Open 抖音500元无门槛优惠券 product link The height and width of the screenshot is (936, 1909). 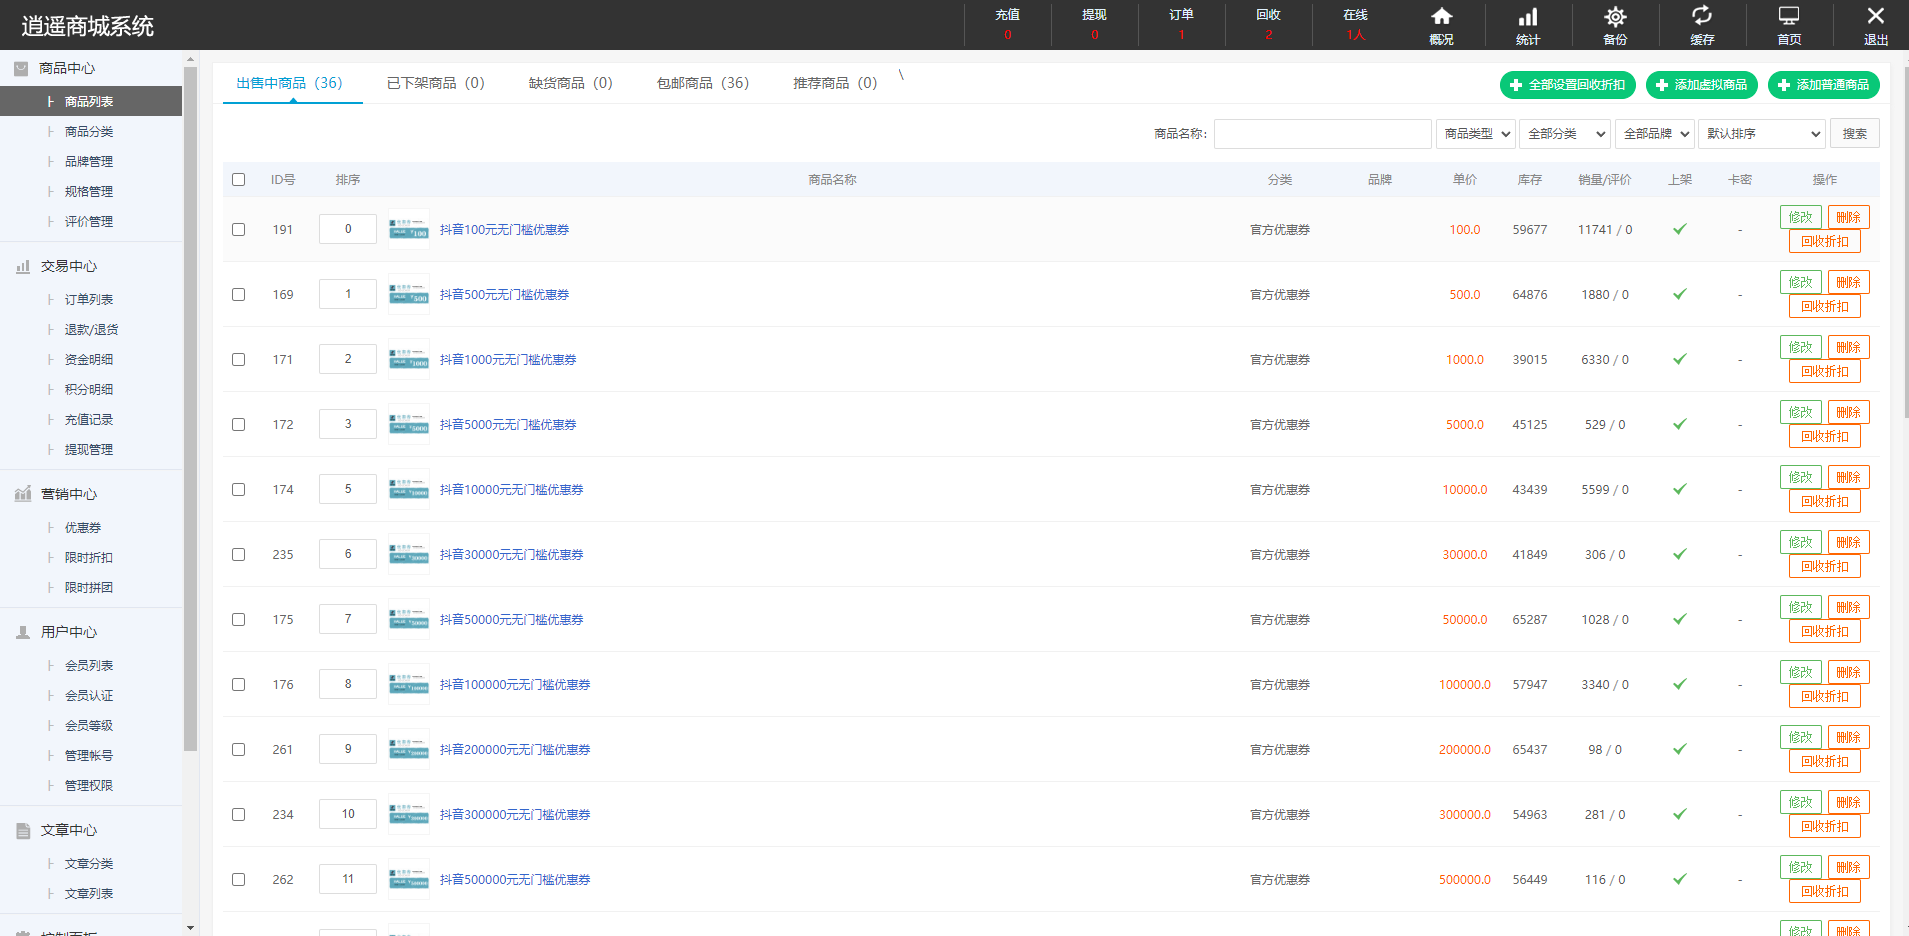(x=504, y=294)
